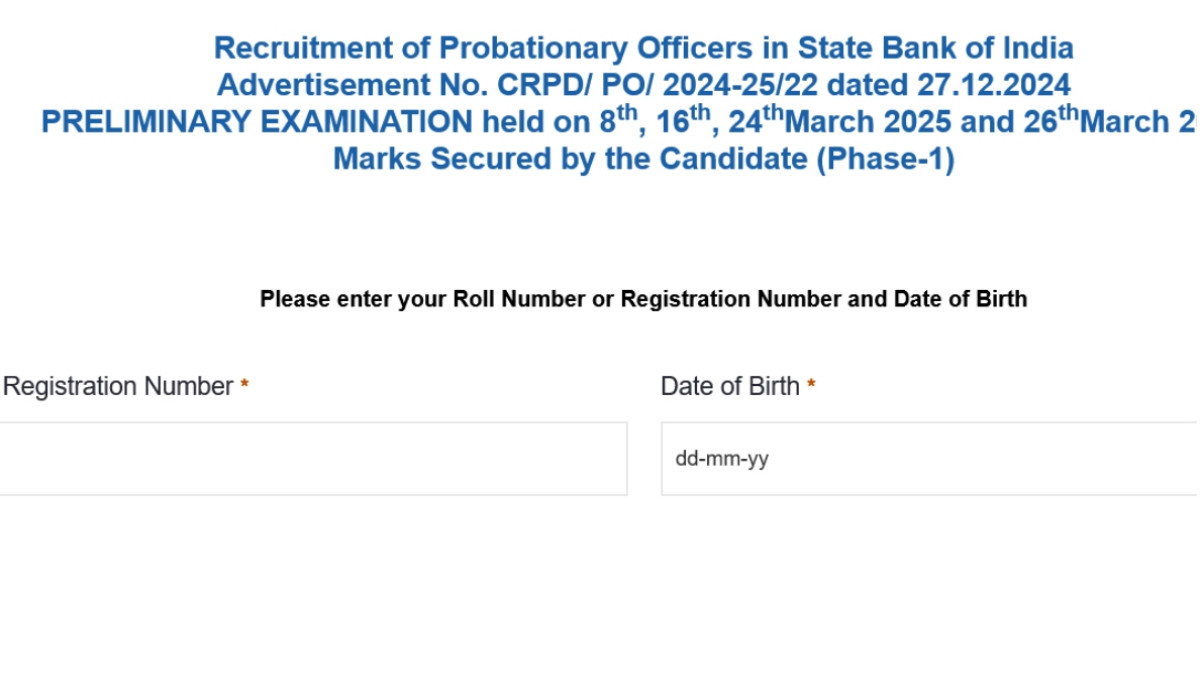Click the "PRELIMINARY EXAMINATION" heading text
This screenshot has height=675, width=1200.
[x=256, y=122]
